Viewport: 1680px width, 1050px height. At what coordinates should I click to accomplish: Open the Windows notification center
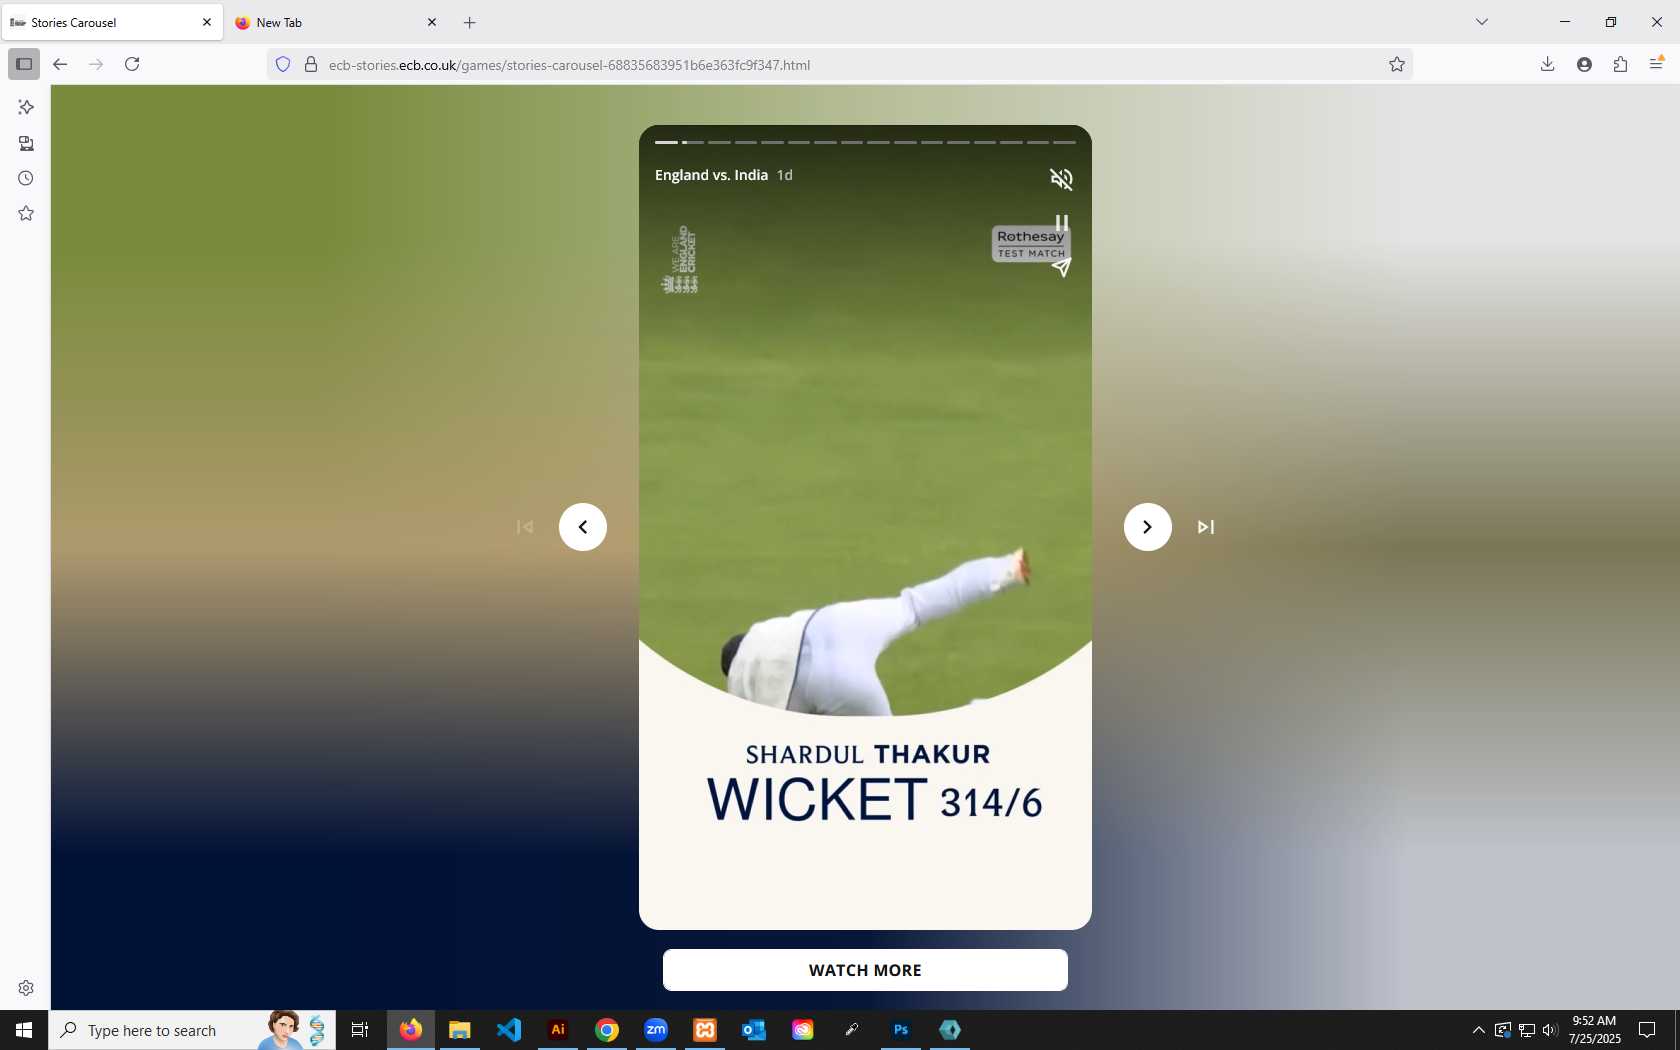[x=1647, y=1030]
